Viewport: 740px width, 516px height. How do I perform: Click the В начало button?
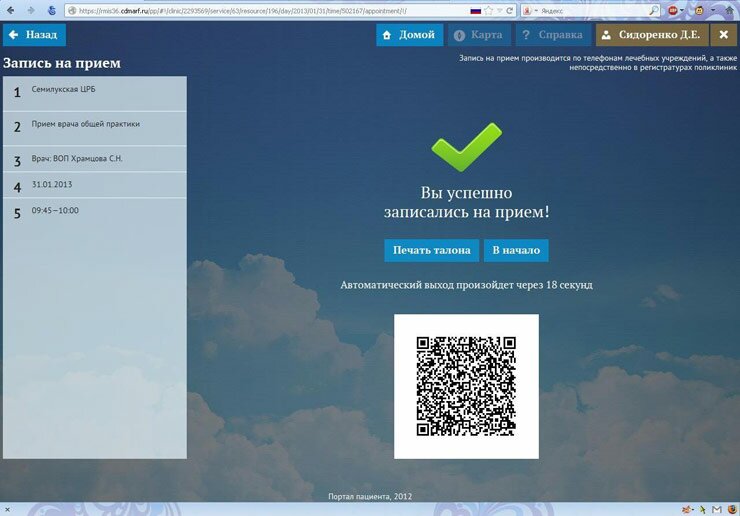[516, 250]
